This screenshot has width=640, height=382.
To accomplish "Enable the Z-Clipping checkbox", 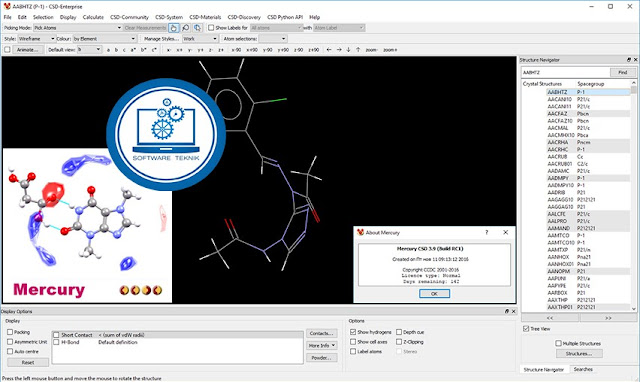I will [x=399, y=342].
